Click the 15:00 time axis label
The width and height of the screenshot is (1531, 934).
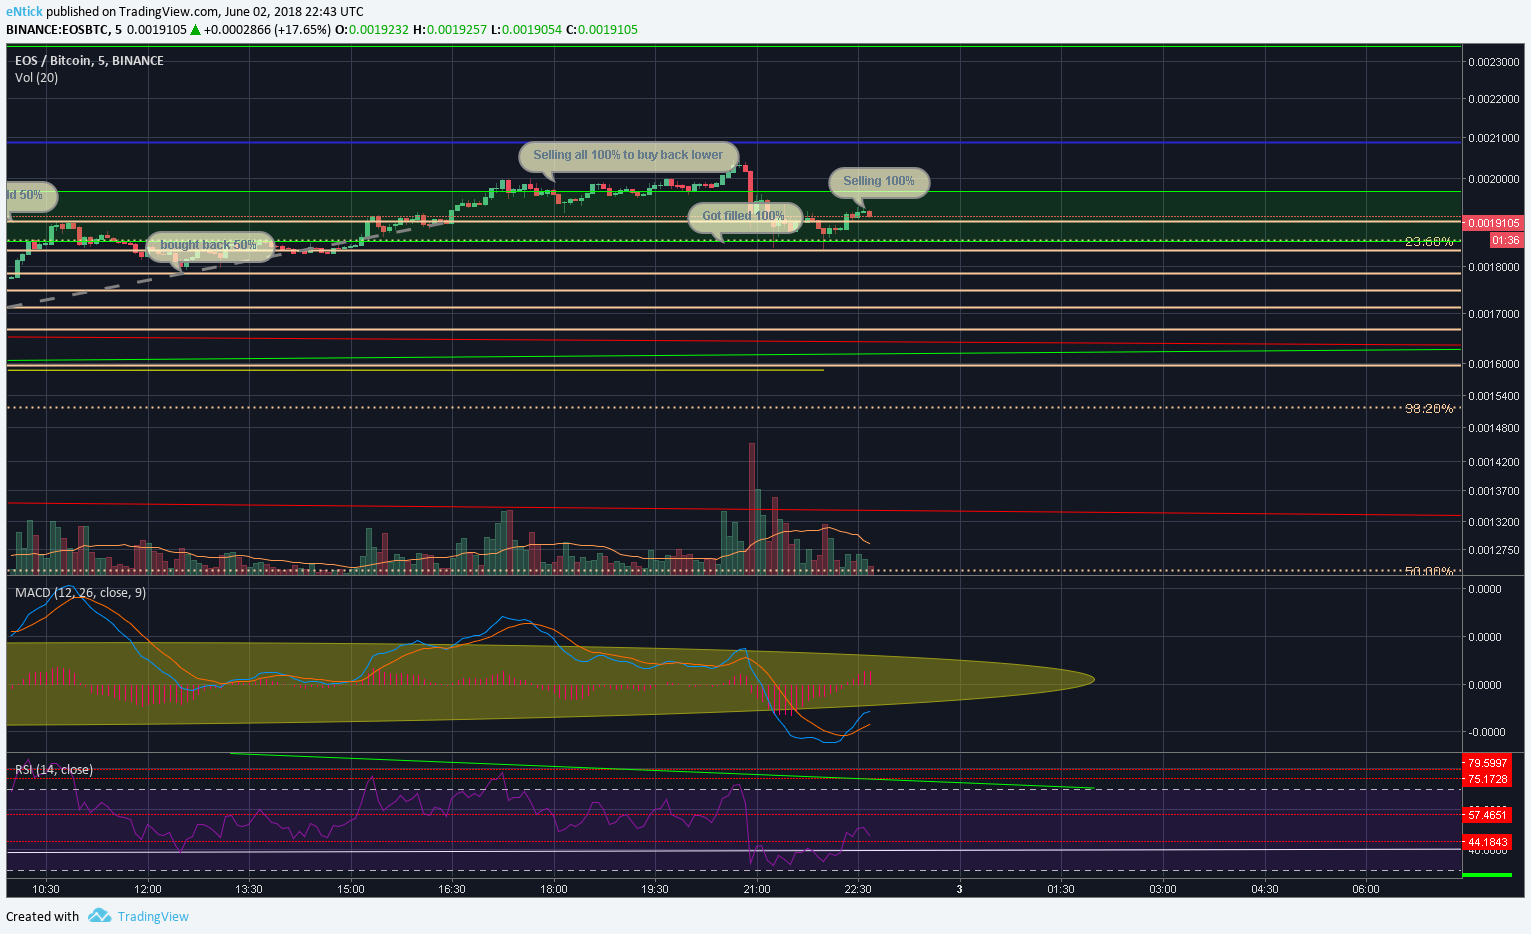[x=351, y=889]
